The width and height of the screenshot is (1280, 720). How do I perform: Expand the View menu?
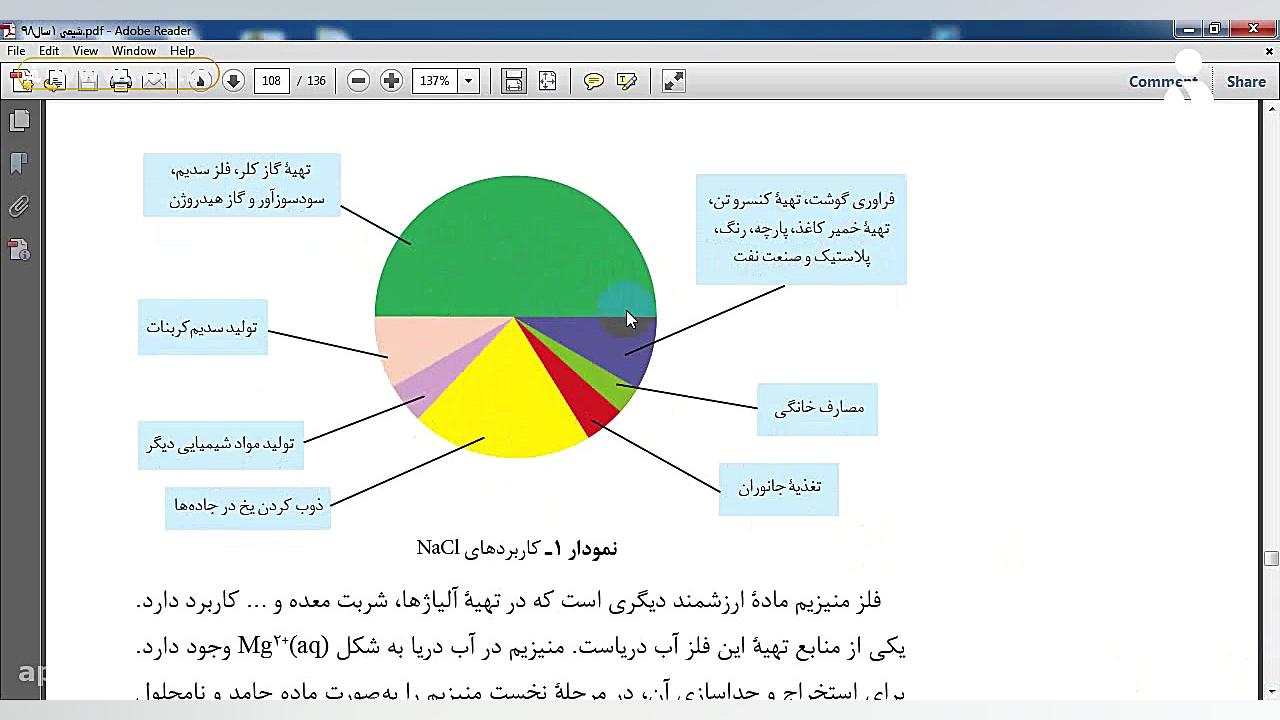tap(85, 50)
